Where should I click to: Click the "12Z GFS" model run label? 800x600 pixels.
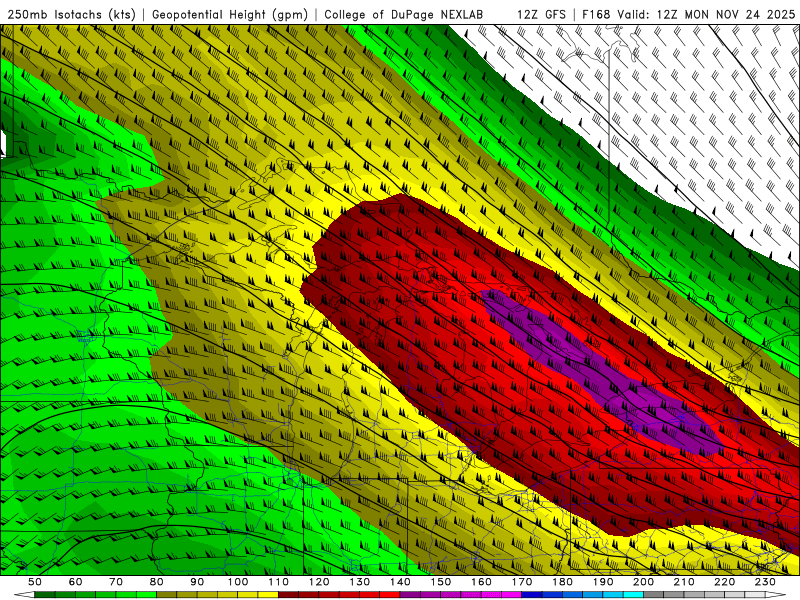coord(541,14)
